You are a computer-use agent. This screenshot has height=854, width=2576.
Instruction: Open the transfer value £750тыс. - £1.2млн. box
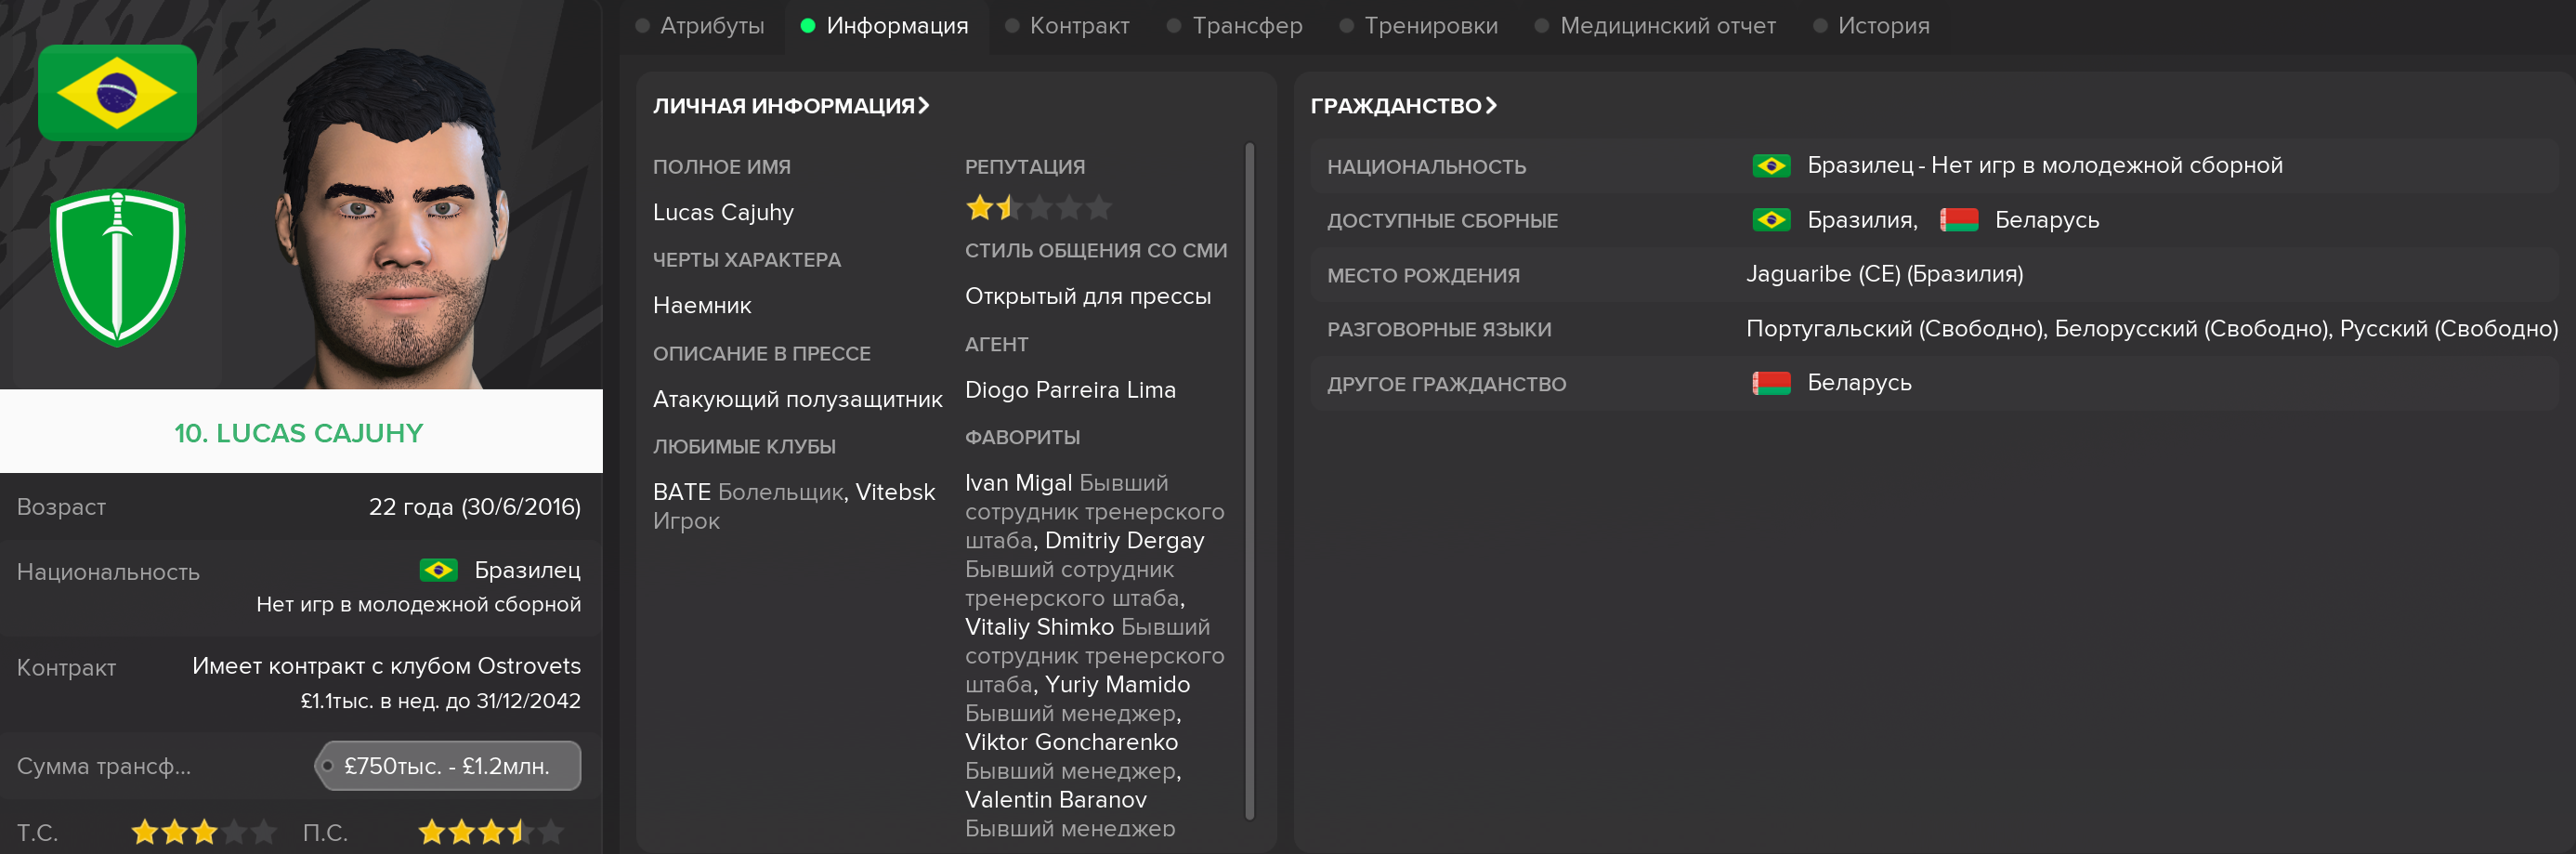[447, 766]
